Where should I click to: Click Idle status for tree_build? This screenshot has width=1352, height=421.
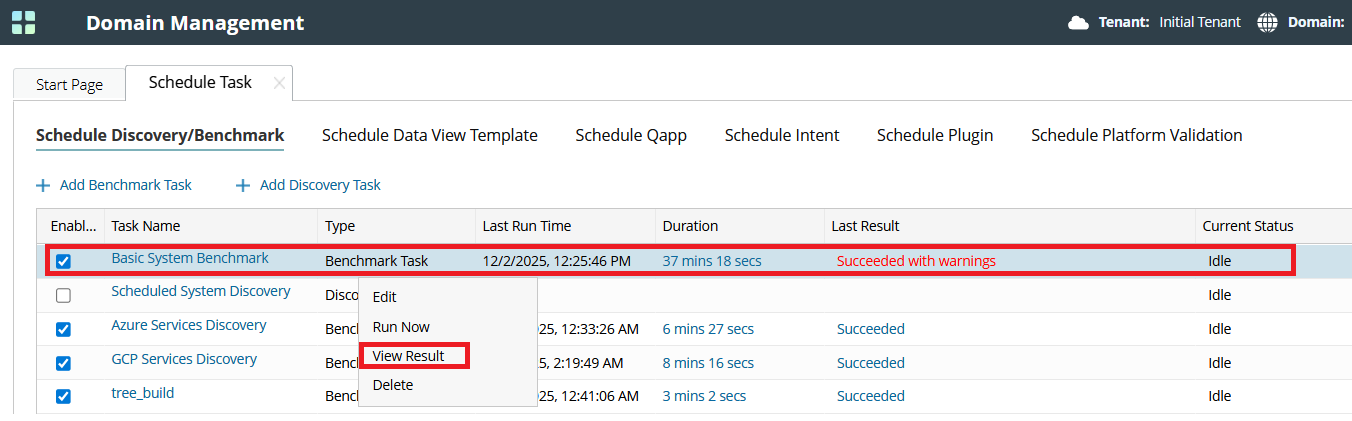pos(1220,396)
